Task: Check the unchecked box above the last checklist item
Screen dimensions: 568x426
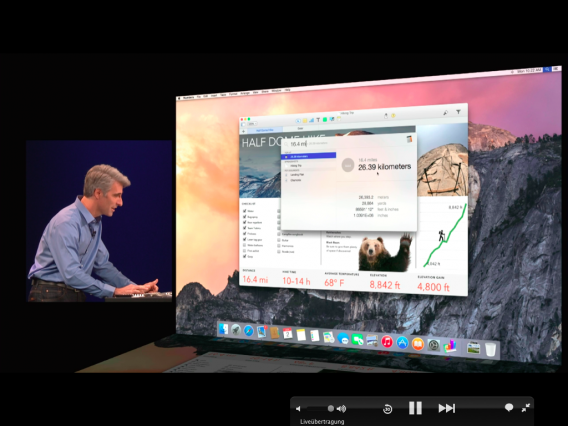Action: click(x=245, y=251)
